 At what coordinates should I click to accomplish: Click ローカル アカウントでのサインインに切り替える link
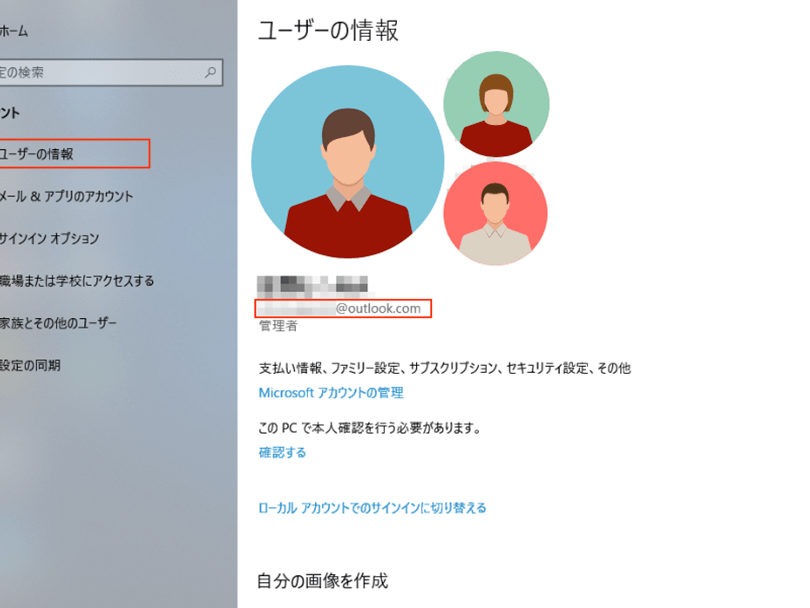(x=372, y=508)
